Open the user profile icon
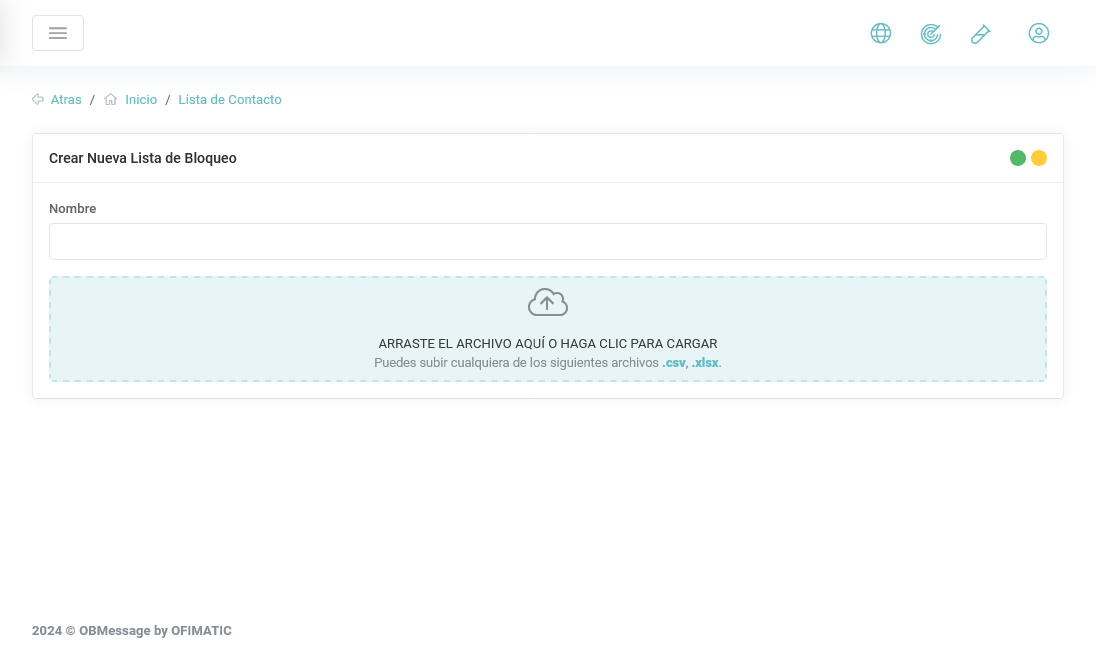The image size is (1096, 653). 1039,33
